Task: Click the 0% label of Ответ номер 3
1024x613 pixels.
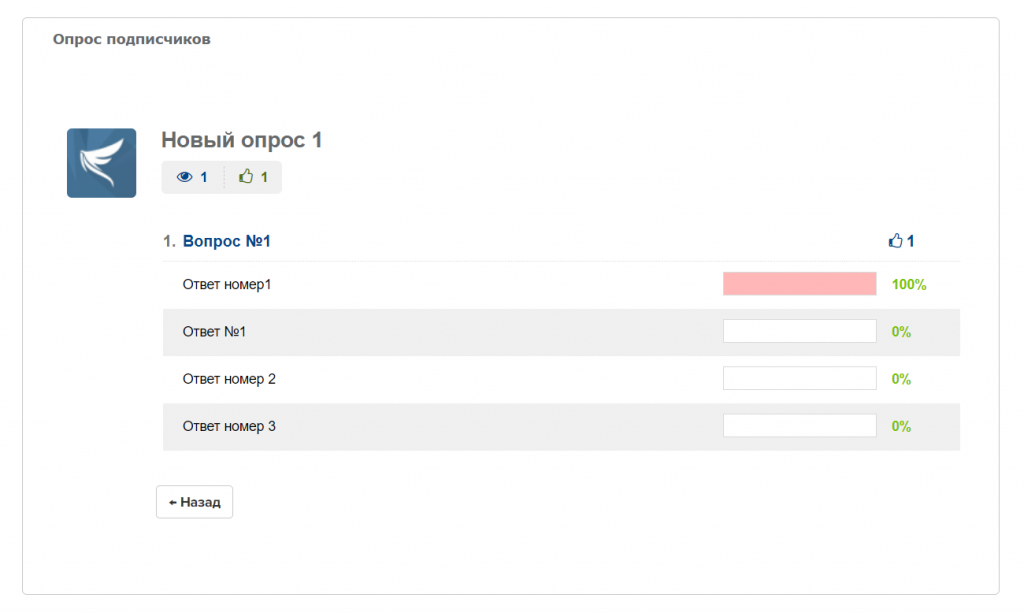Action: click(901, 426)
